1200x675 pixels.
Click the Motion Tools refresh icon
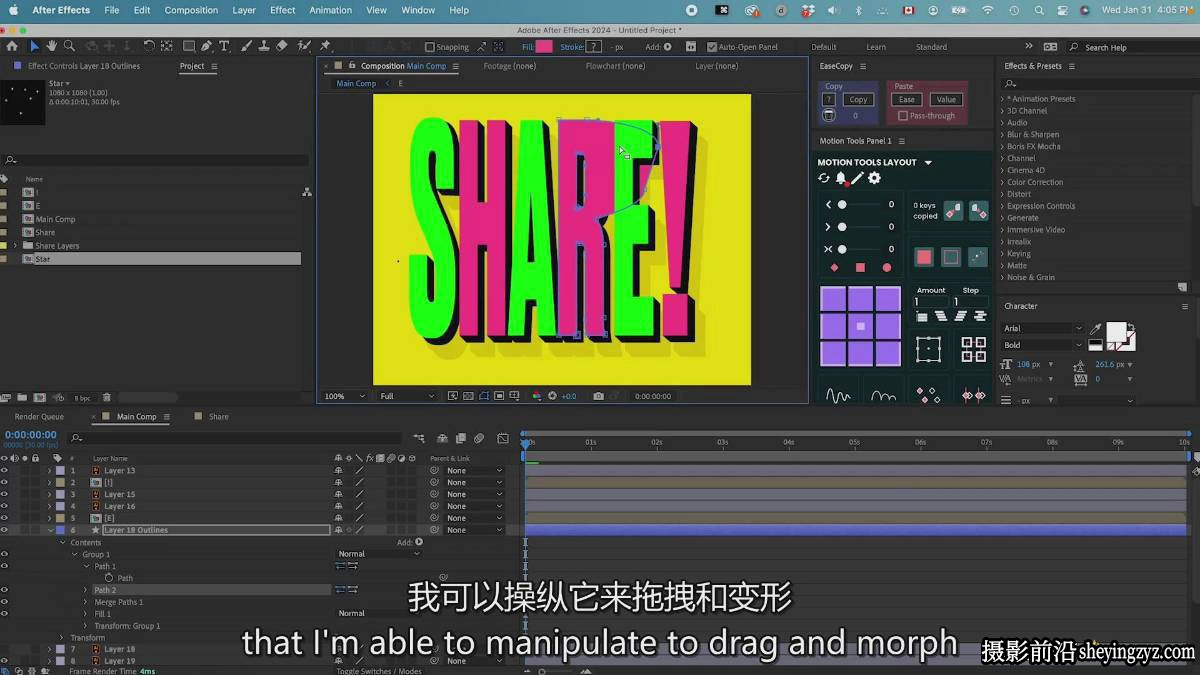824,178
